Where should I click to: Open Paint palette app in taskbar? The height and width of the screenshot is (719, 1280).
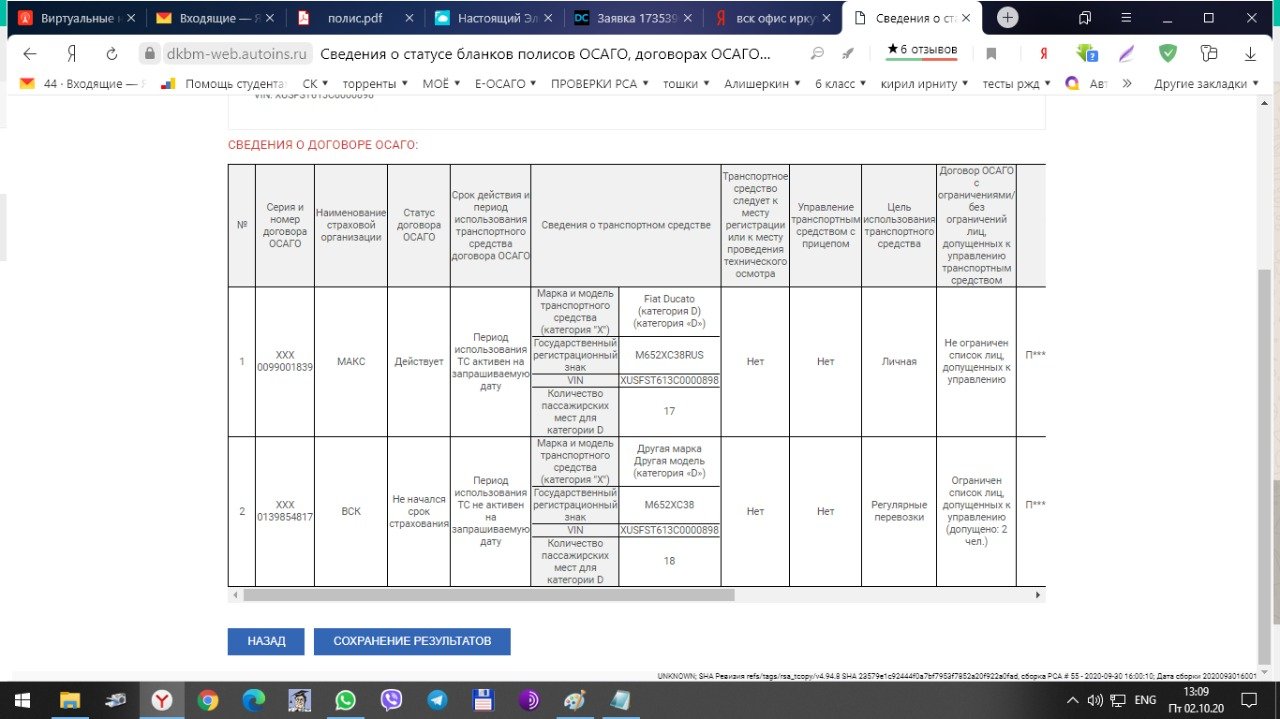coord(576,700)
